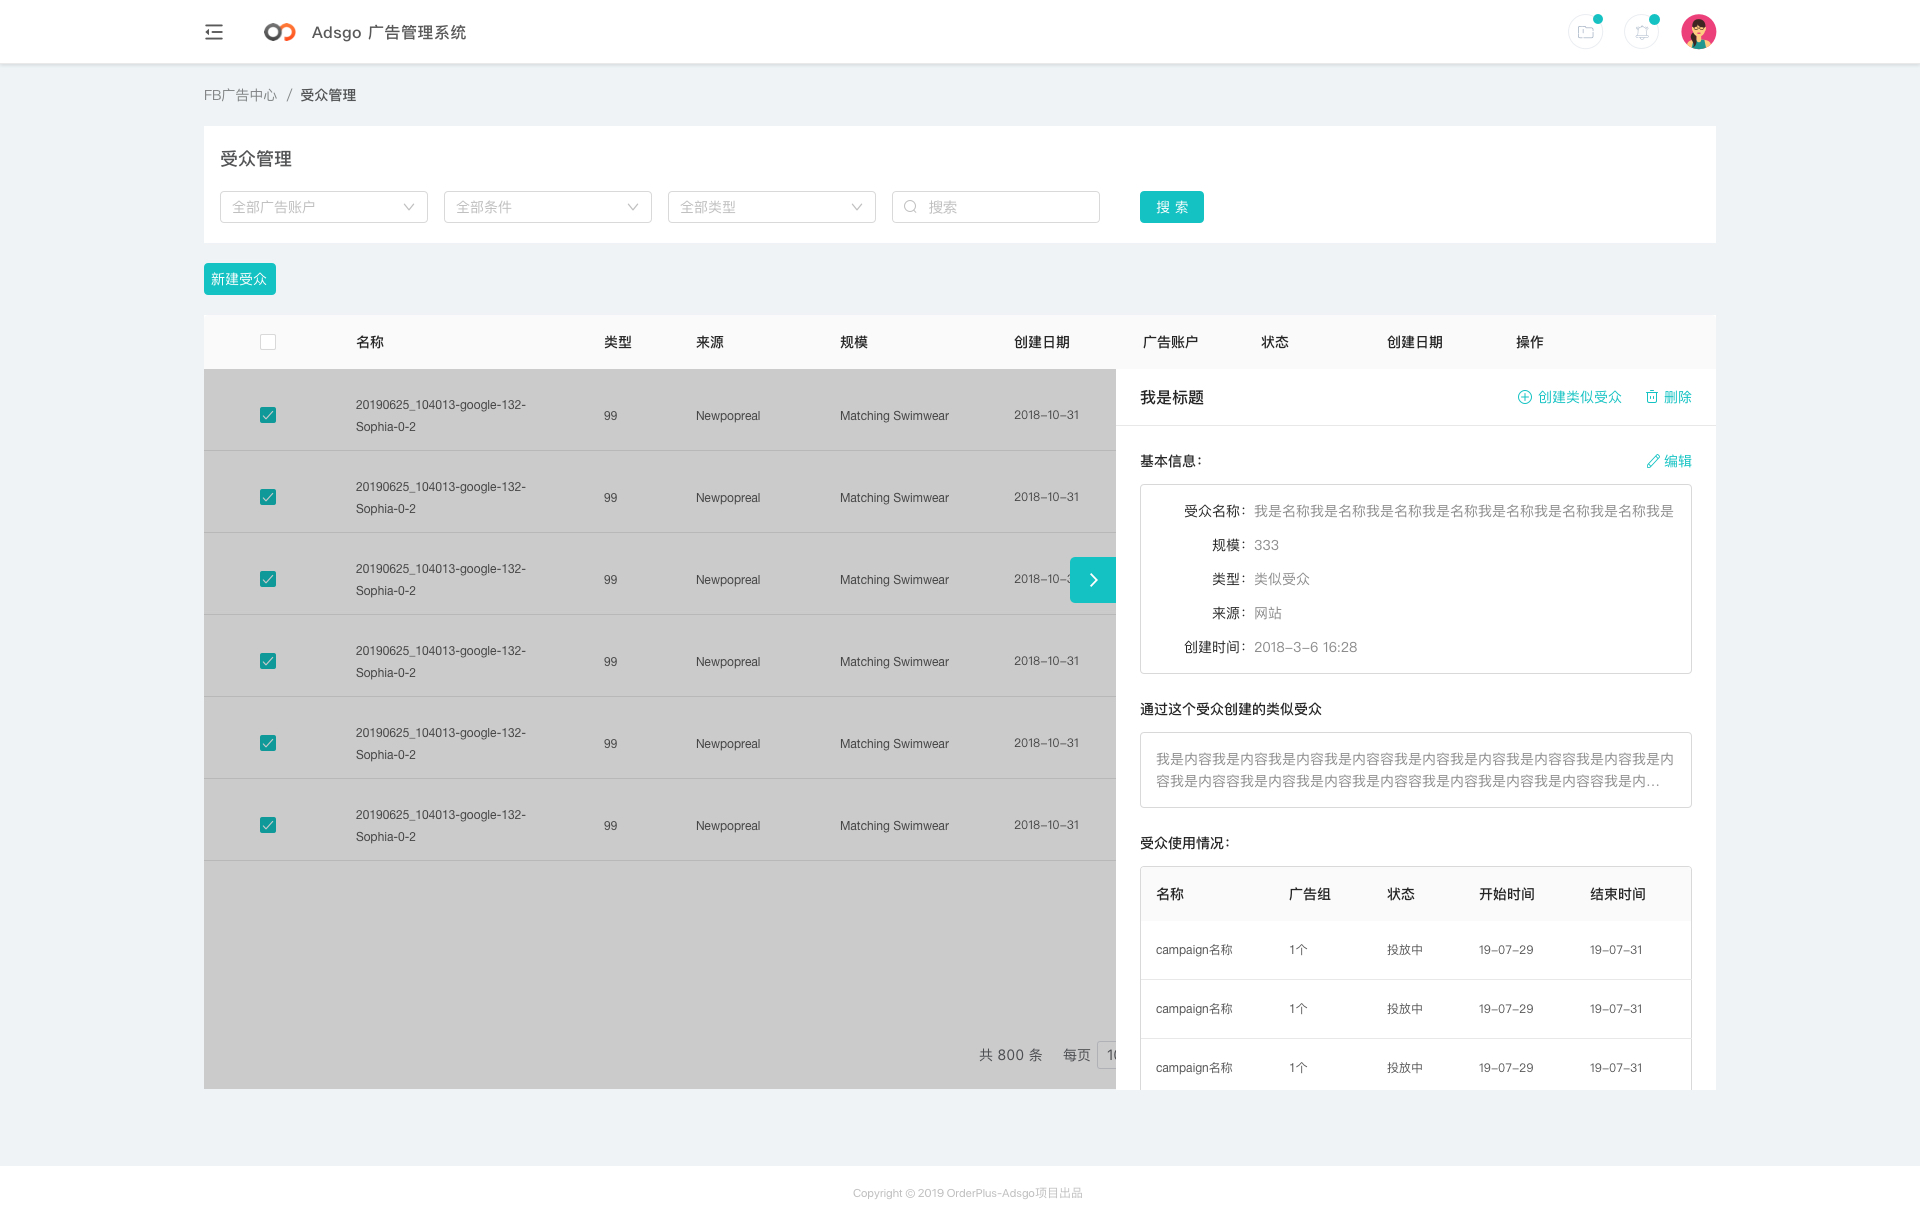The width and height of the screenshot is (1920, 1220).
Task: Open the user avatar menu
Action: click(1698, 32)
